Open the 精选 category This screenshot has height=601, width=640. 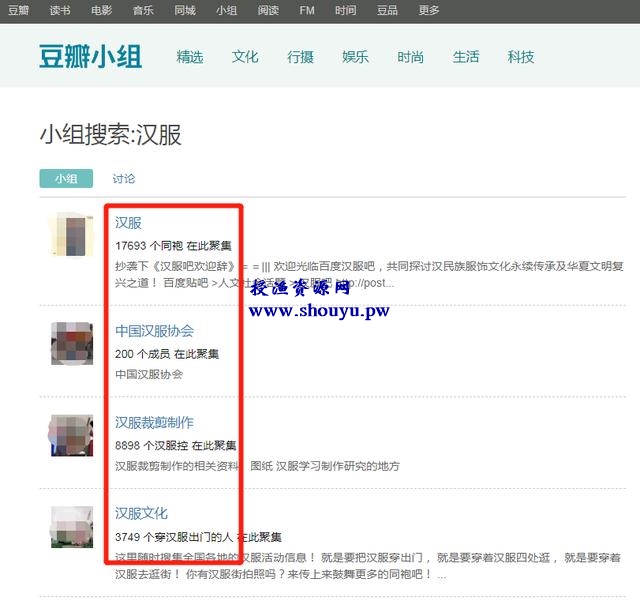point(190,57)
